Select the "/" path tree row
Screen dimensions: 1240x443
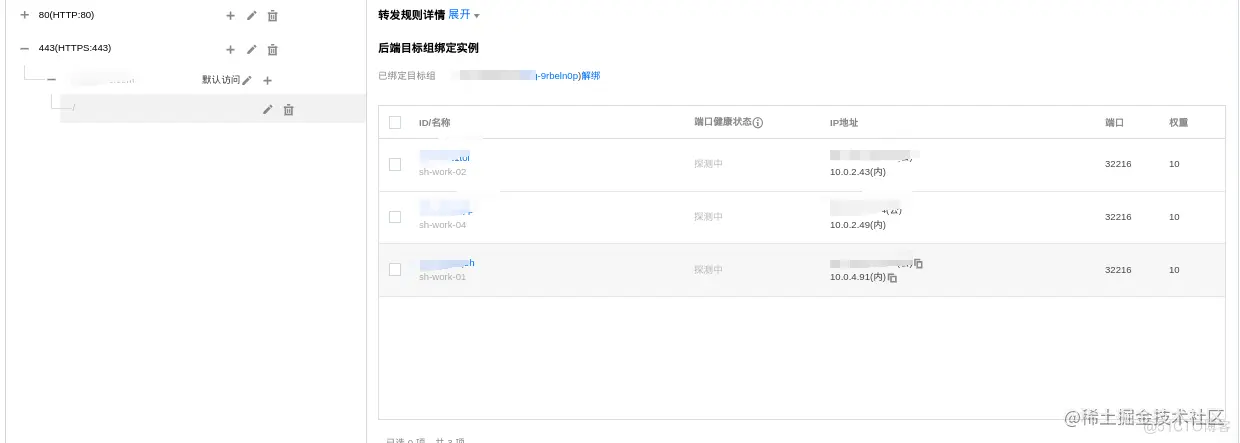point(213,109)
